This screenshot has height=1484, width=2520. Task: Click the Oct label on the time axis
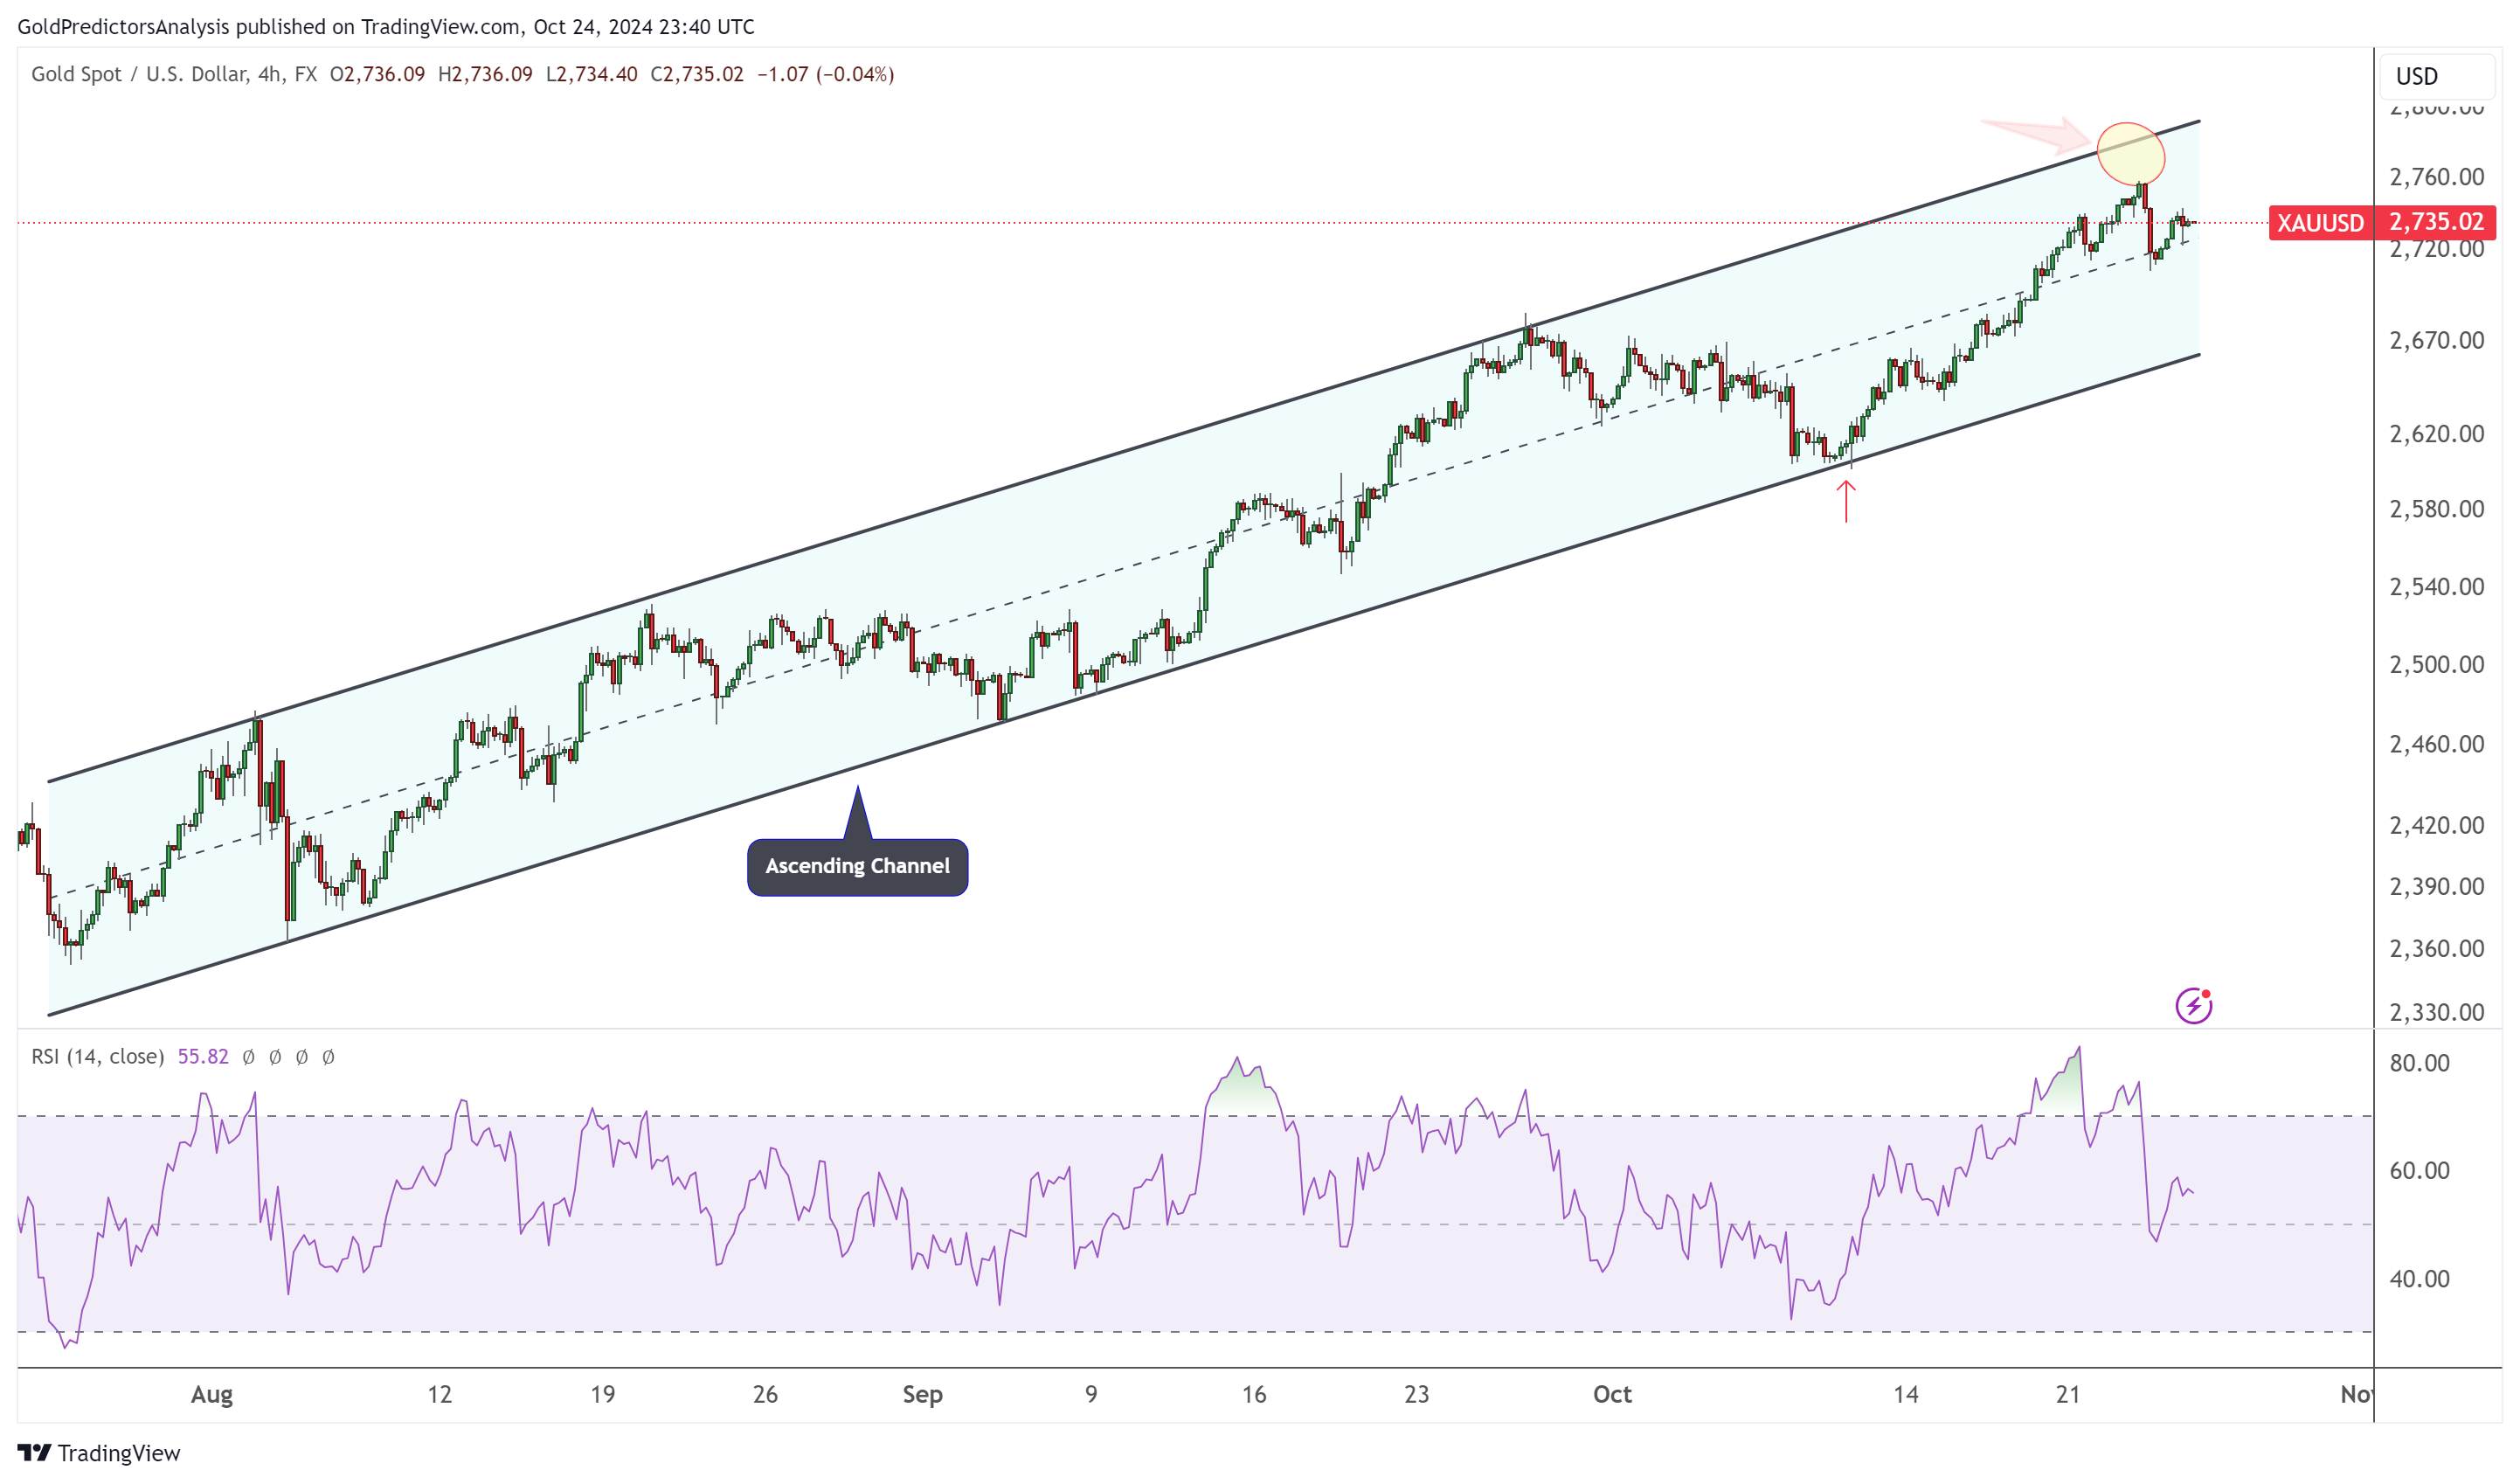click(x=1611, y=1394)
